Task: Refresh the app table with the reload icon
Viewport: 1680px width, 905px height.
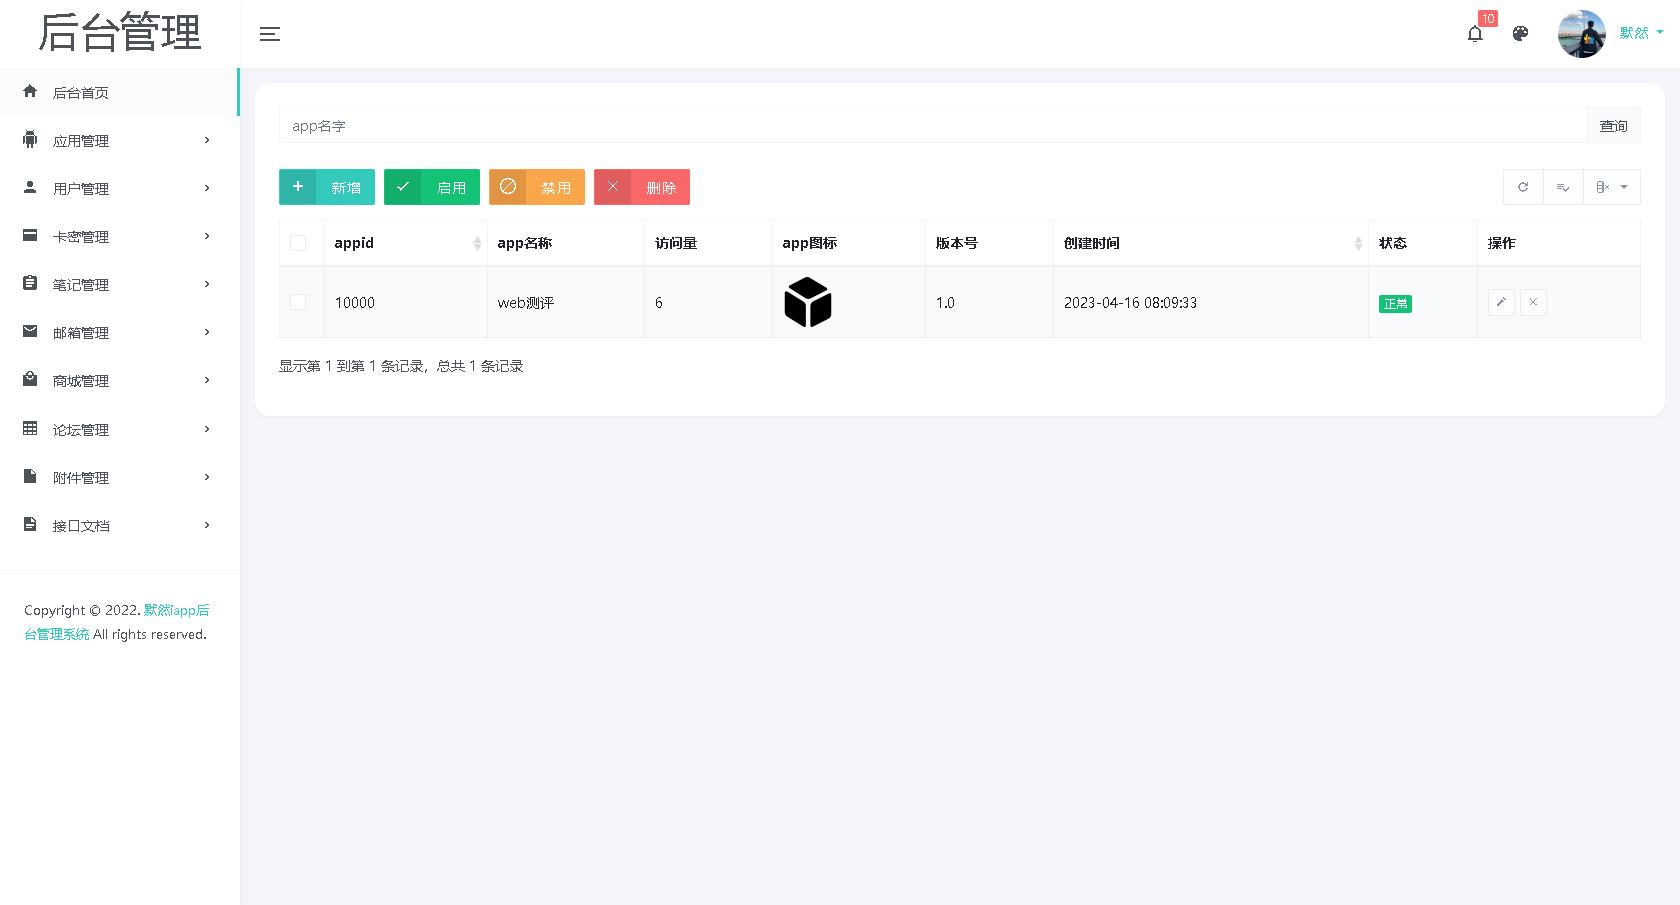Action: (x=1523, y=187)
